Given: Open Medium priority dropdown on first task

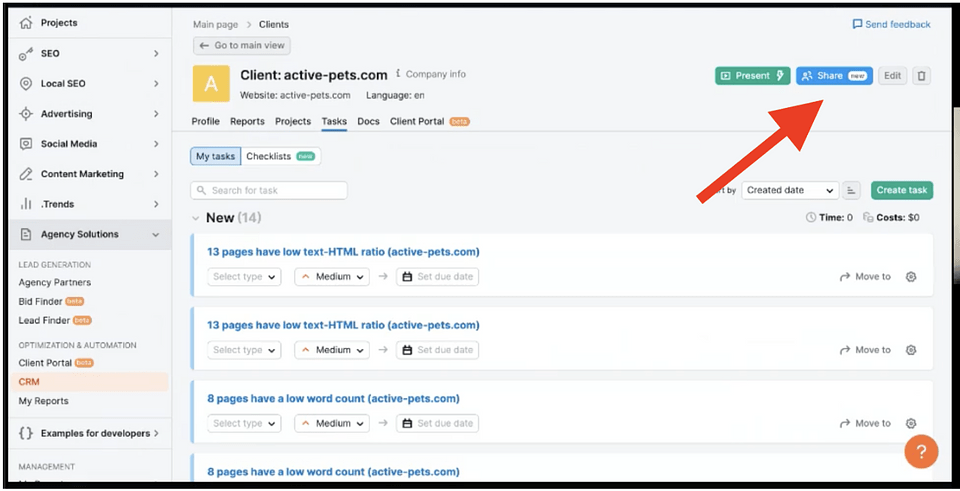Looking at the screenshot, I should point(332,277).
